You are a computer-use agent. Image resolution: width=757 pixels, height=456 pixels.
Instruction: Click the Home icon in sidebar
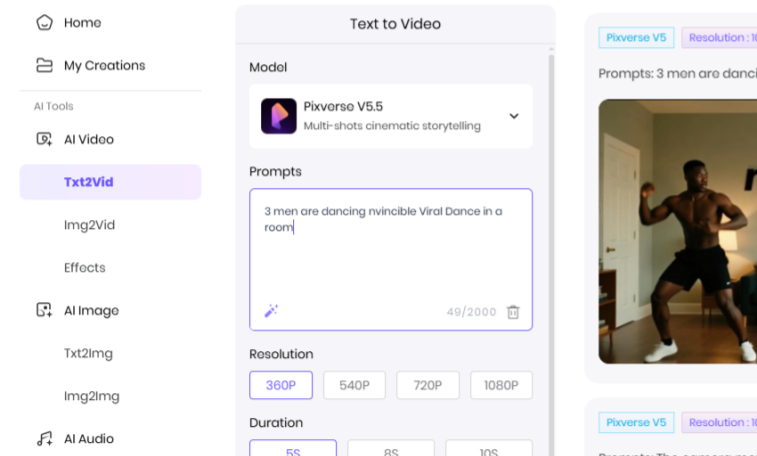(x=44, y=22)
